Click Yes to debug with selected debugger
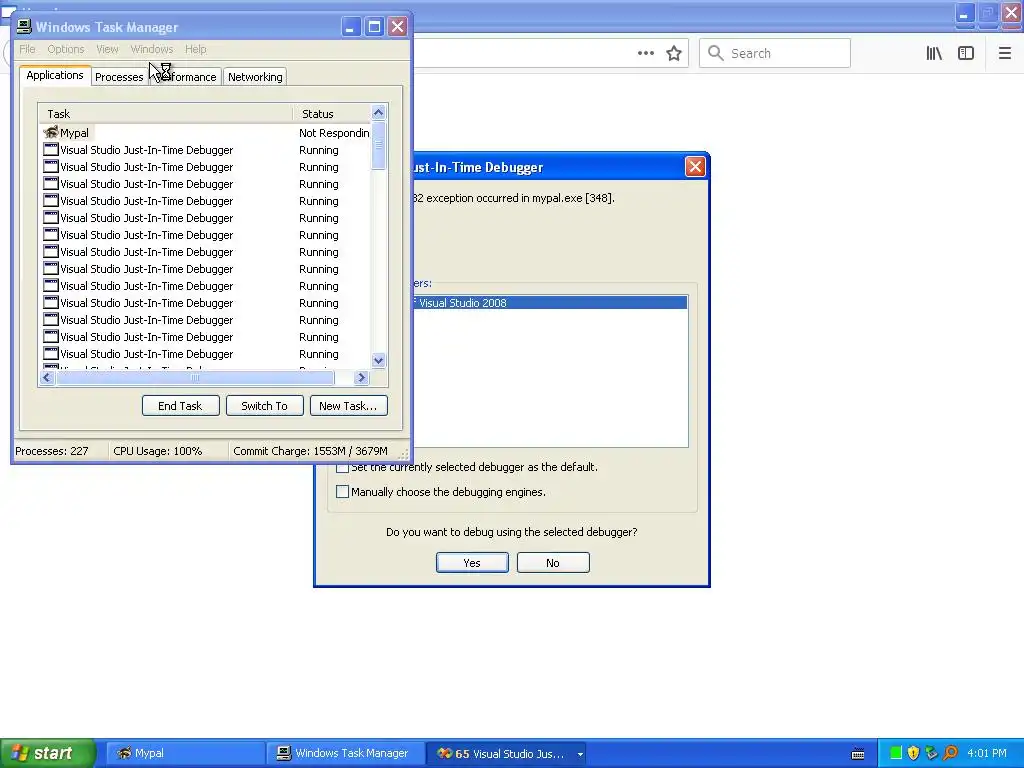1024x768 pixels. point(472,563)
